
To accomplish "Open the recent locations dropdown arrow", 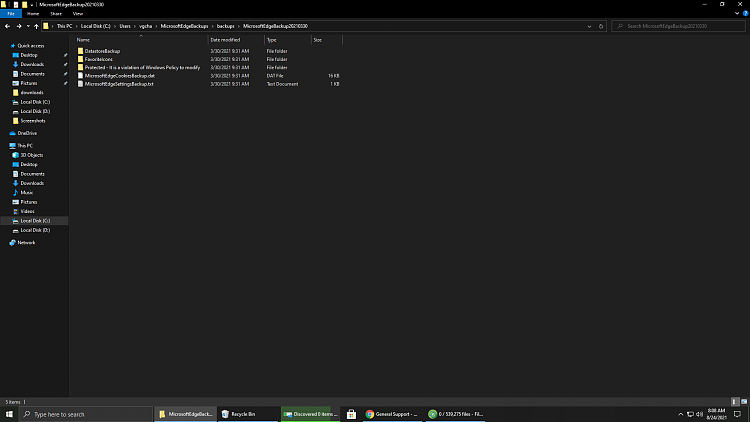I will (x=27, y=26).
